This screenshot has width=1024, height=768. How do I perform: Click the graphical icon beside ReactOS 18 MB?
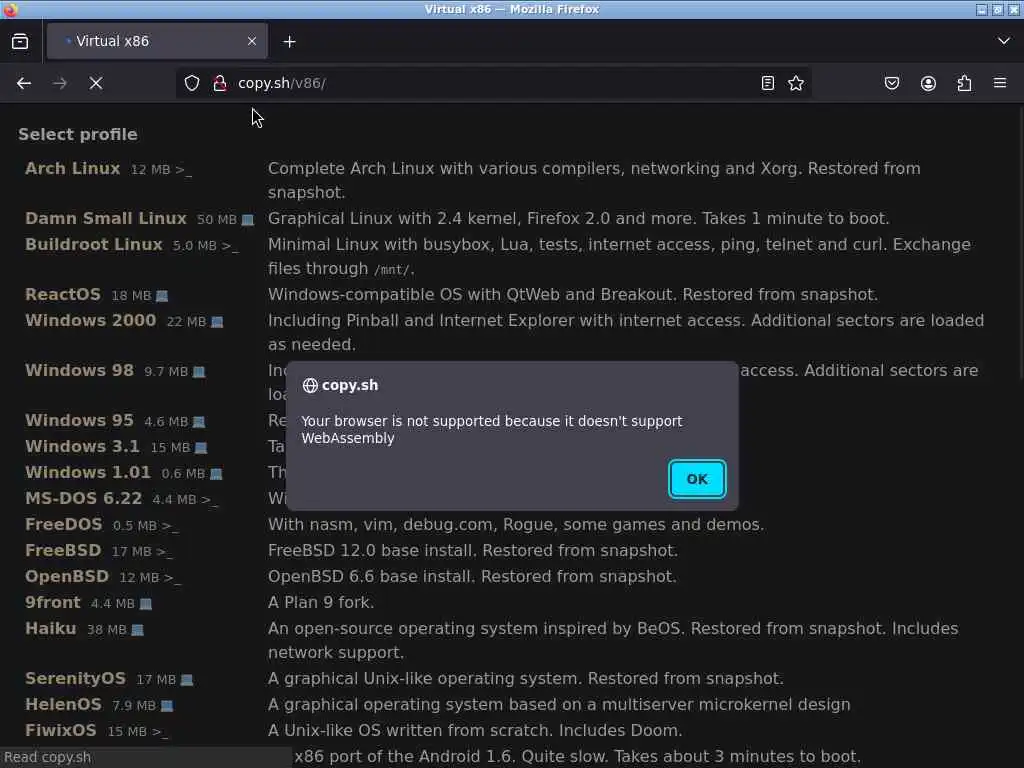coord(162,296)
